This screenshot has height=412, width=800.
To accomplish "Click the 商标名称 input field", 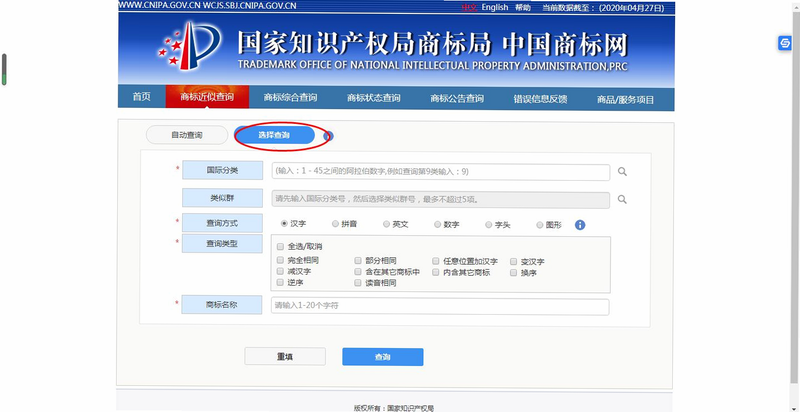I will (440, 306).
